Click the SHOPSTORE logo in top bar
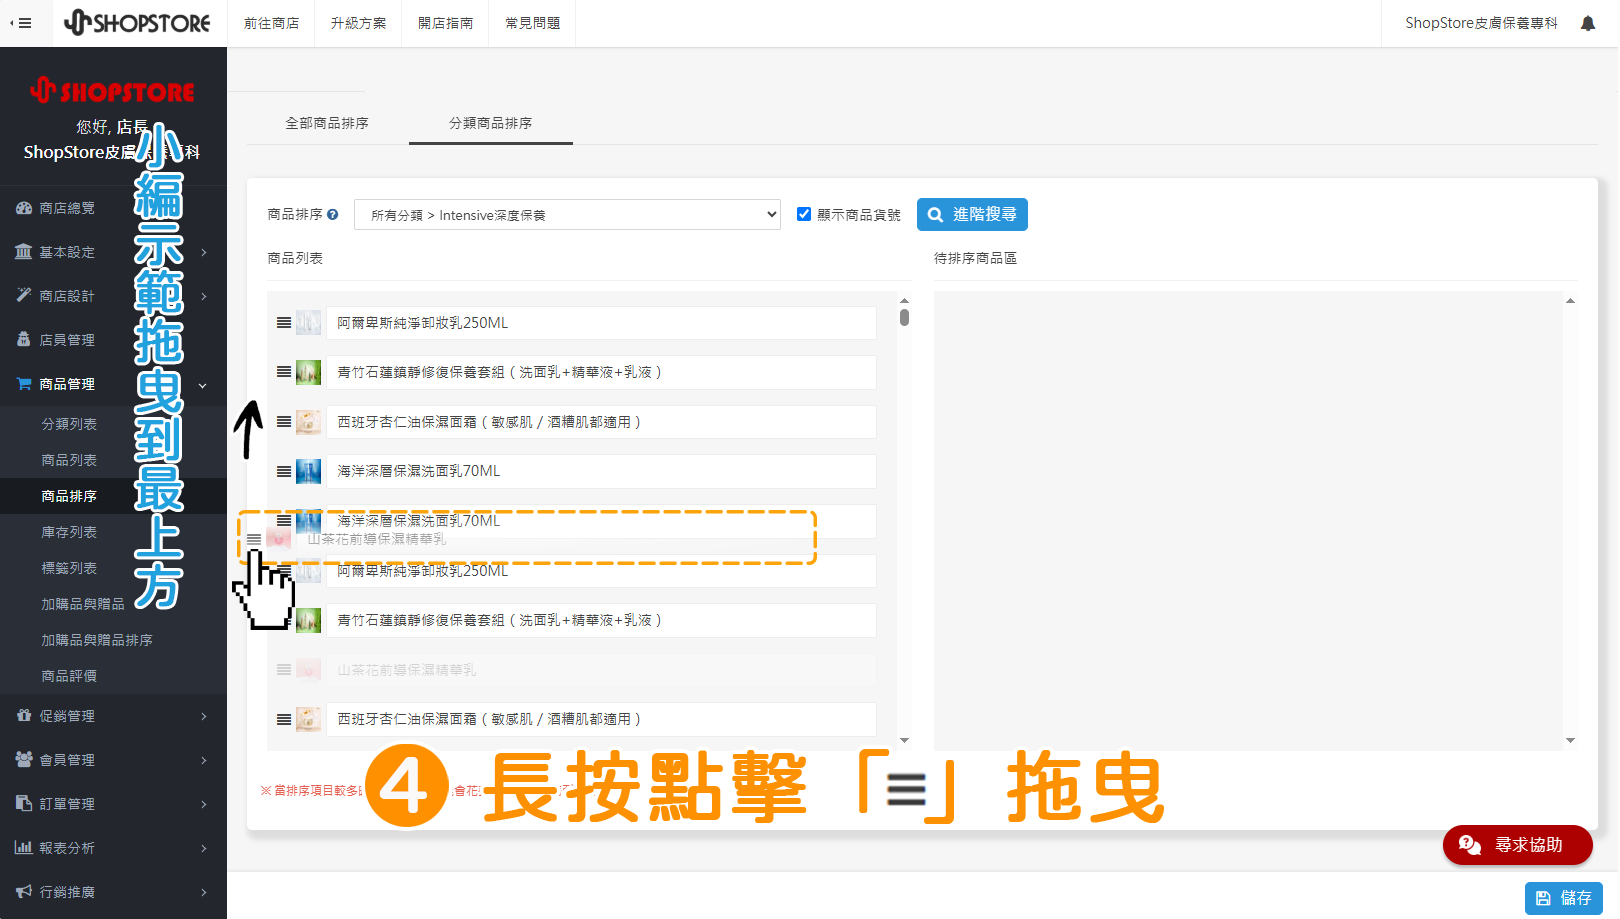 click(x=137, y=22)
